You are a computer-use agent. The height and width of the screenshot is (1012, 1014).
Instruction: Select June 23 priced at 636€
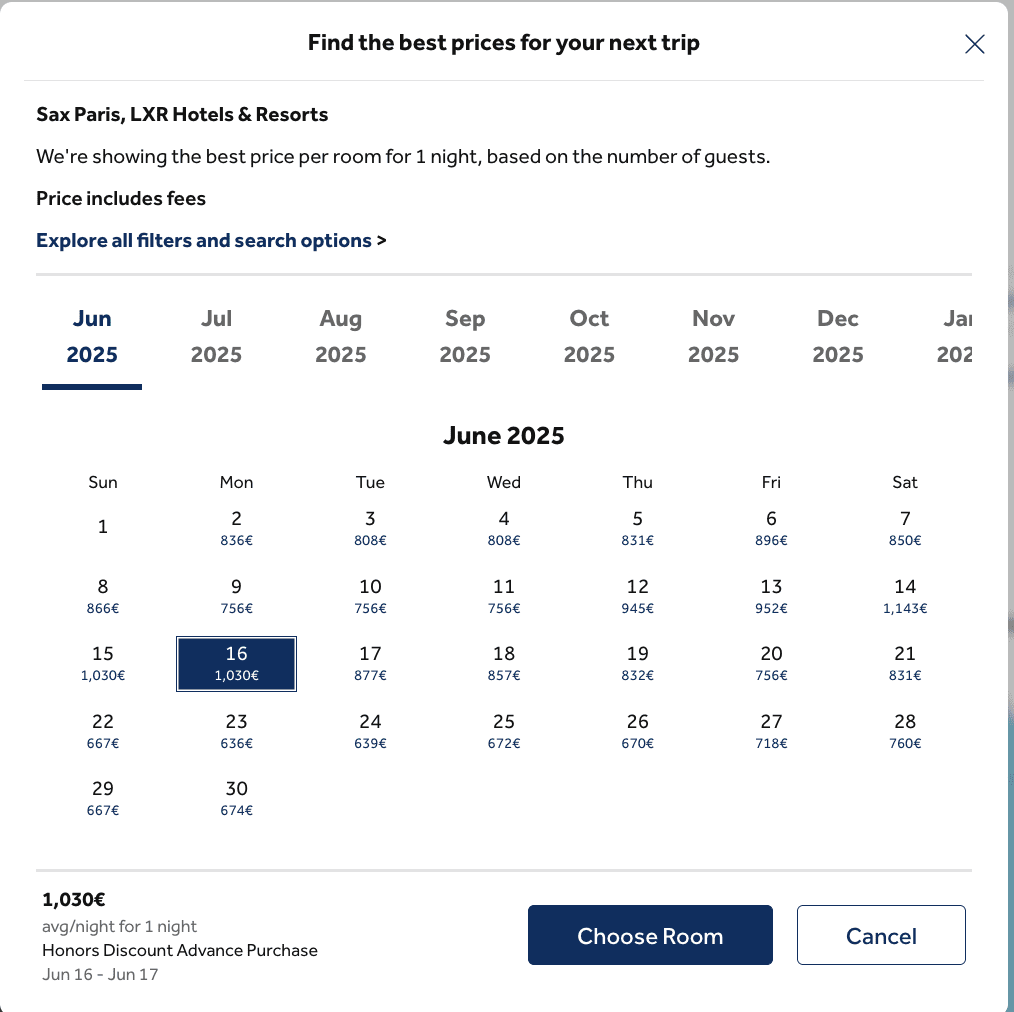236,731
